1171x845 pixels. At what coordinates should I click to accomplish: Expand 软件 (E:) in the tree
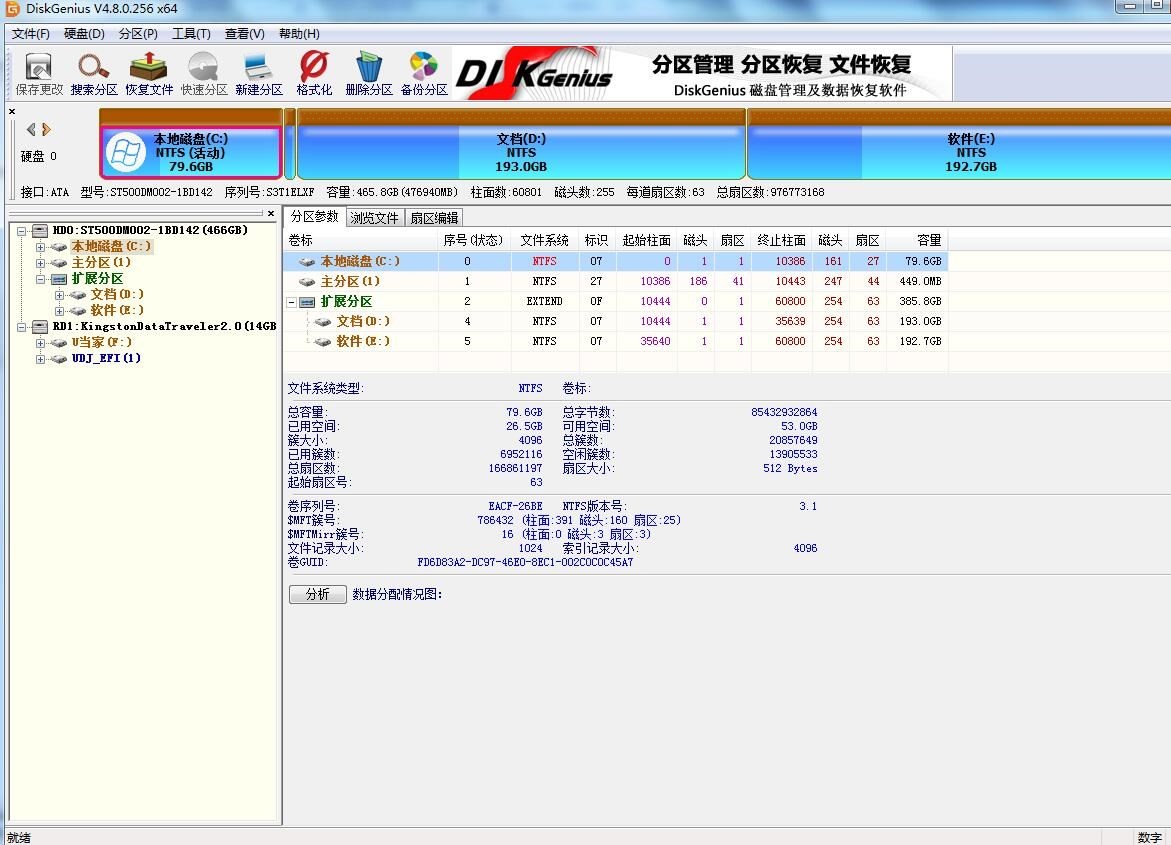pos(59,311)
